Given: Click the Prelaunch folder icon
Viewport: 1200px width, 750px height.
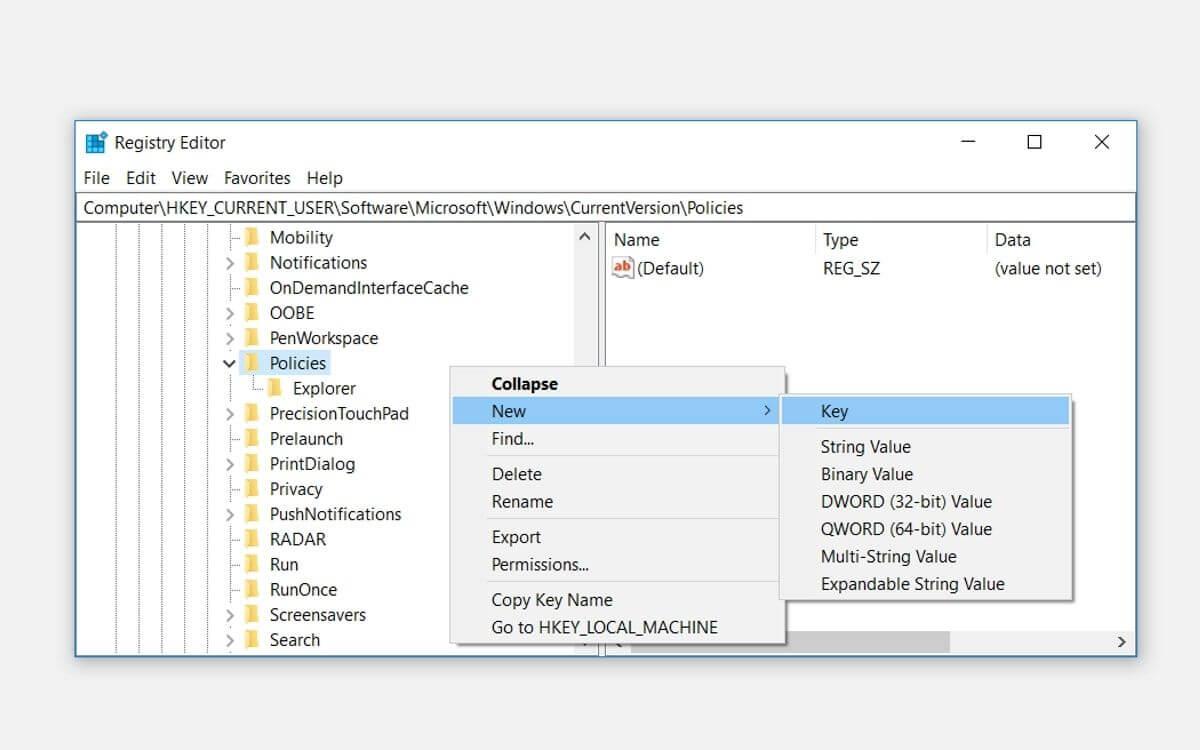Looking at the screenshot, I should tap(252, 438).
